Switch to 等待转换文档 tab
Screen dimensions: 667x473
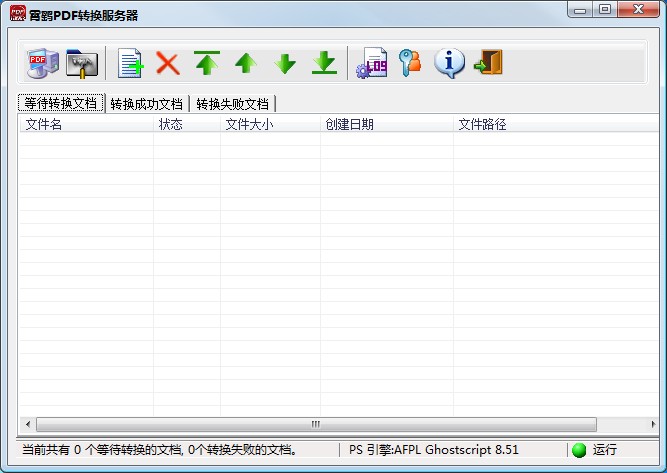coord(61,103)
